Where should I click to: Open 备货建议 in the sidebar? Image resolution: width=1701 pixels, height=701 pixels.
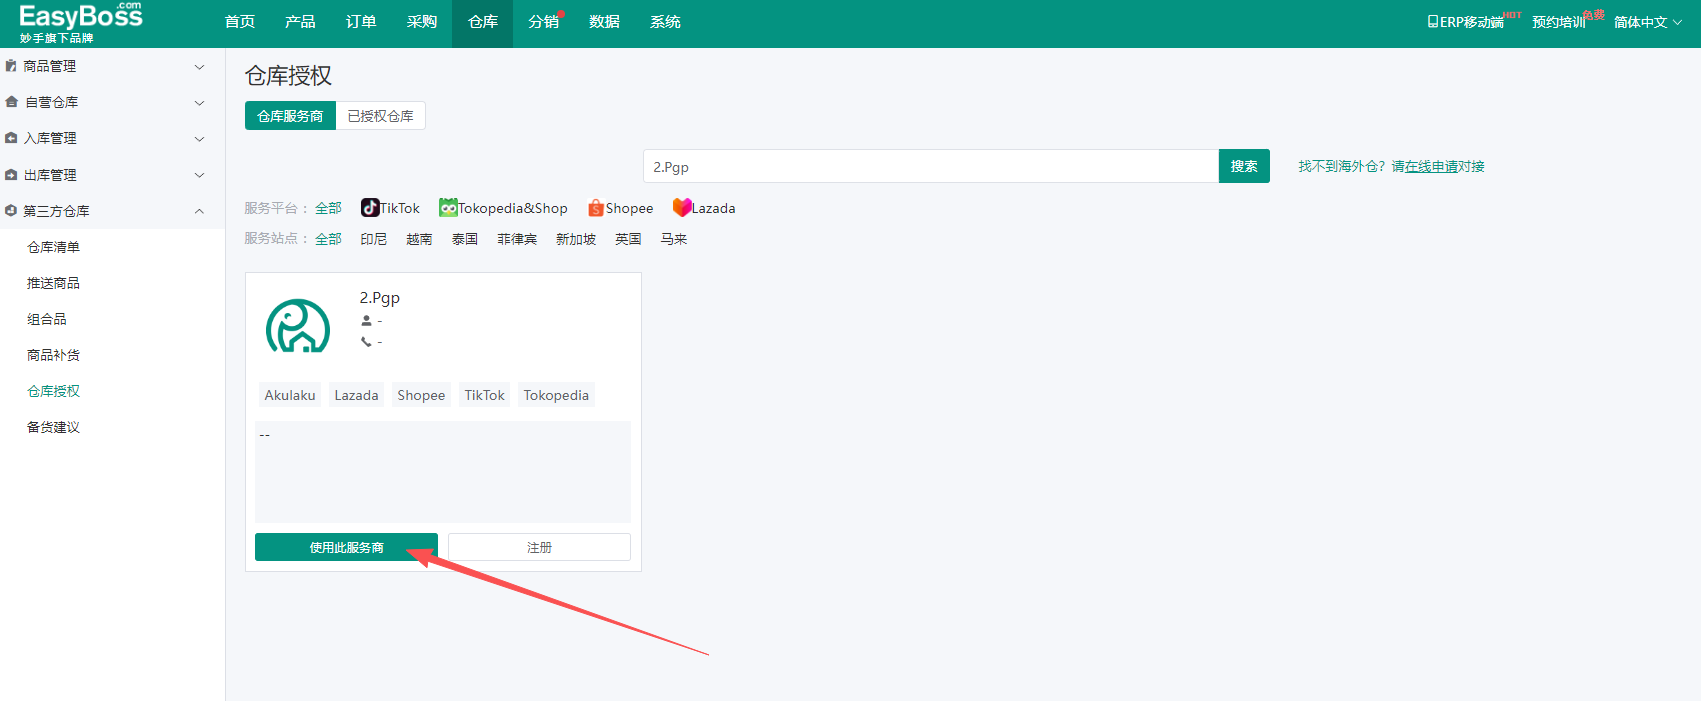point(54,427)
